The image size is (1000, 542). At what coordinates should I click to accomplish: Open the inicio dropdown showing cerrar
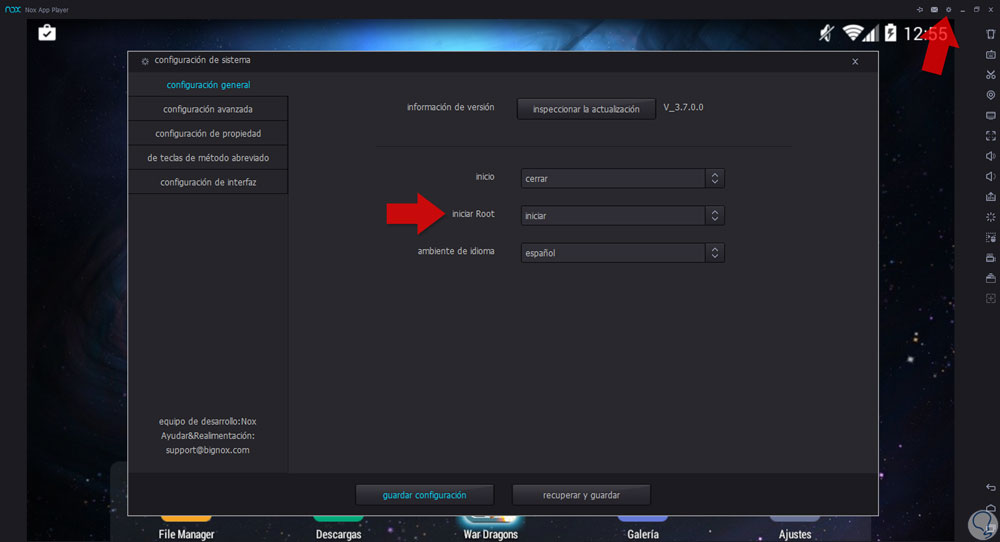pos(622,179)
